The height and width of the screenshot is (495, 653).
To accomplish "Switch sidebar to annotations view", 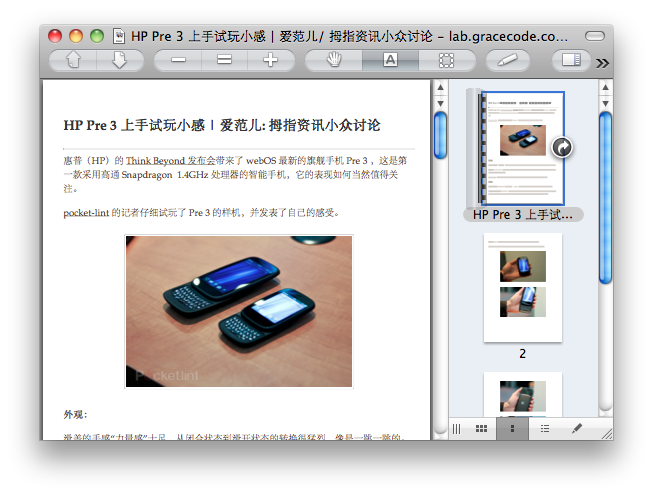I will 577,428.
